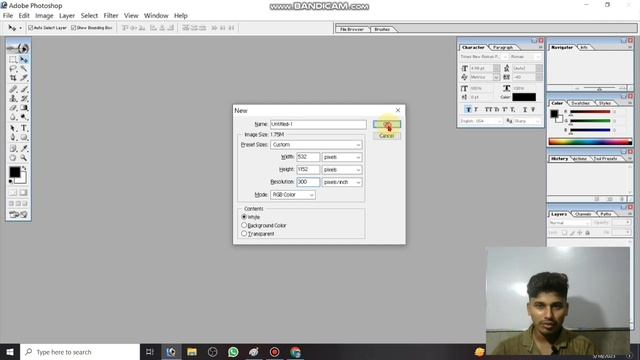Select the Pen tool

point(13,138)
